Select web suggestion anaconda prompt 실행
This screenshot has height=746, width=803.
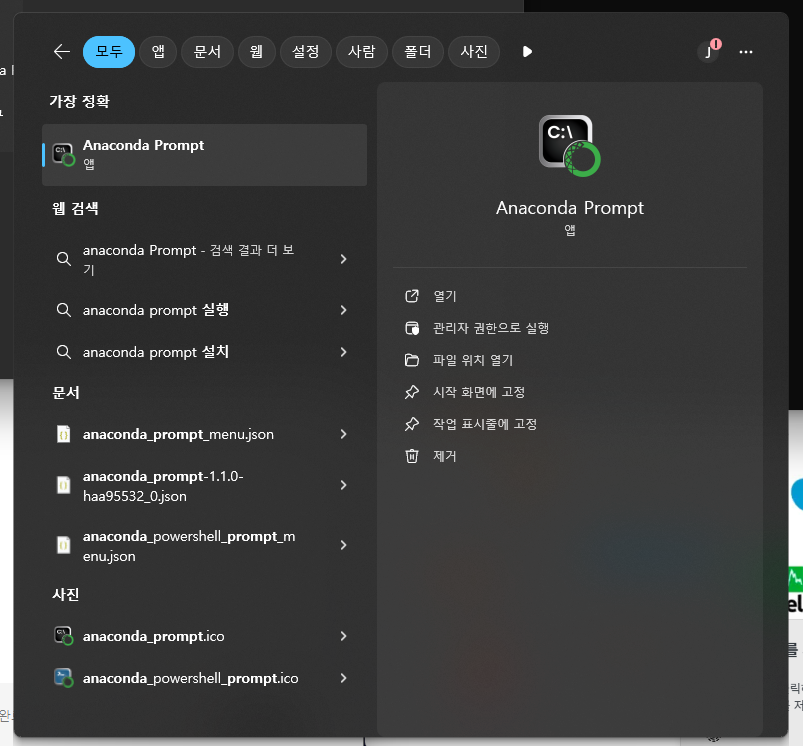click(156, 310)
